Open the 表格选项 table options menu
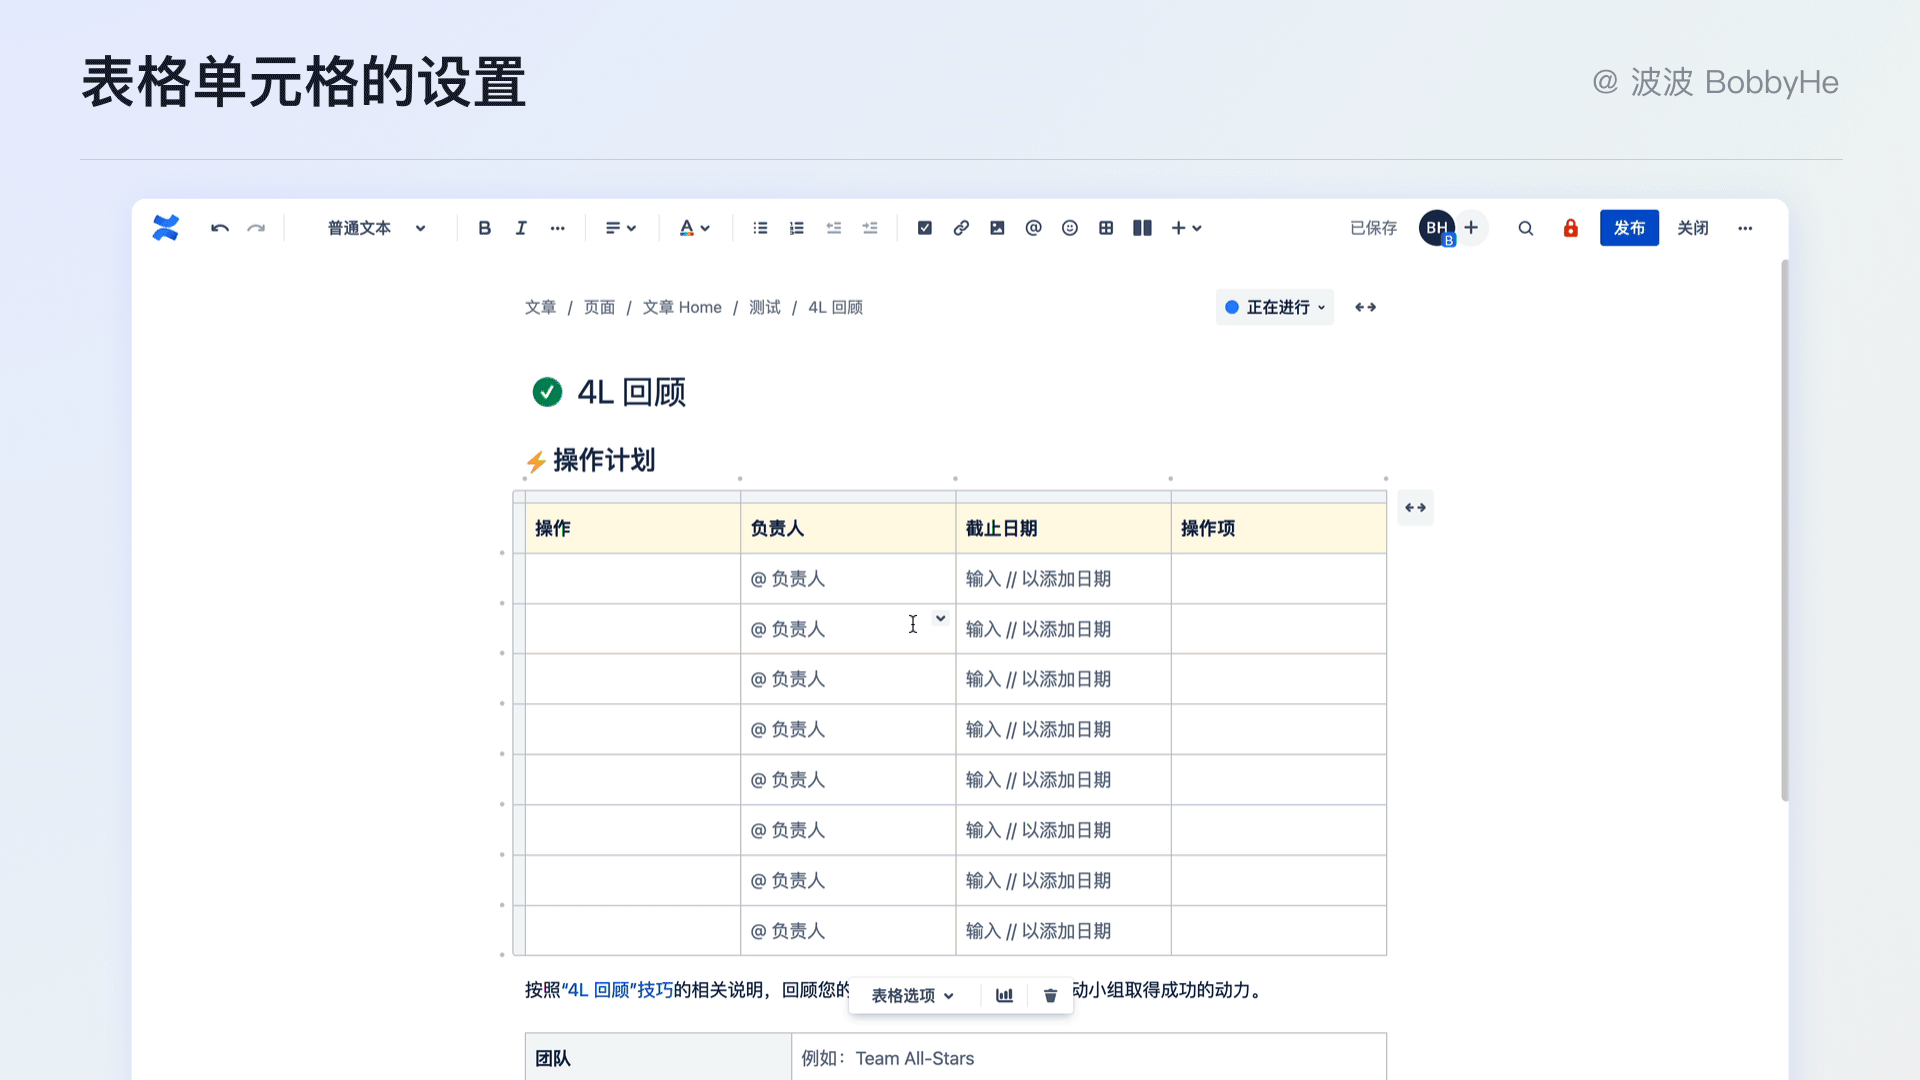 tap(912, 995)
